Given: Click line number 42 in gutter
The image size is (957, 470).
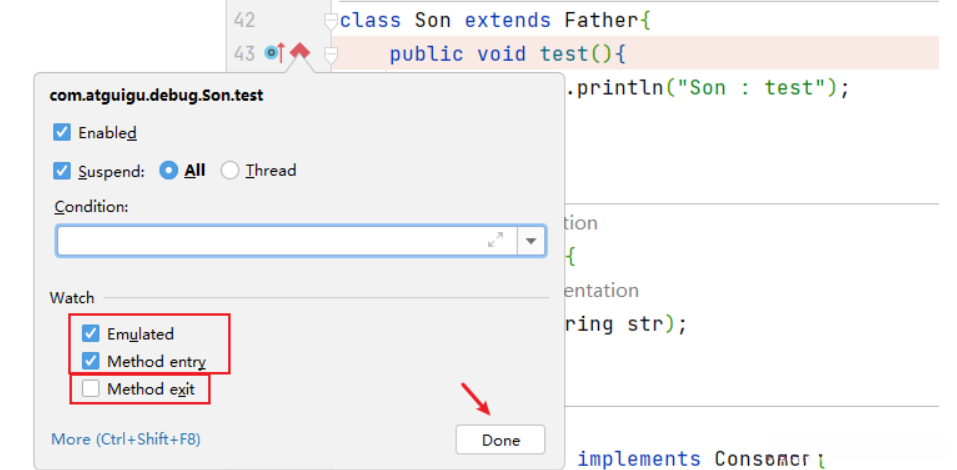Looking at the screenshot, I should pyautogui.click(x=244, y=20).
